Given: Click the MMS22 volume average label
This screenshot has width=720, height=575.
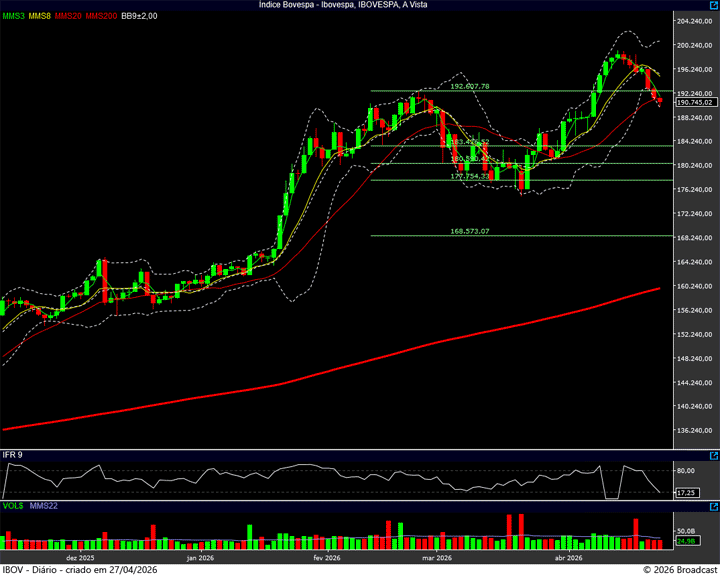Looking at the screenshot, I should click(42, 508).
